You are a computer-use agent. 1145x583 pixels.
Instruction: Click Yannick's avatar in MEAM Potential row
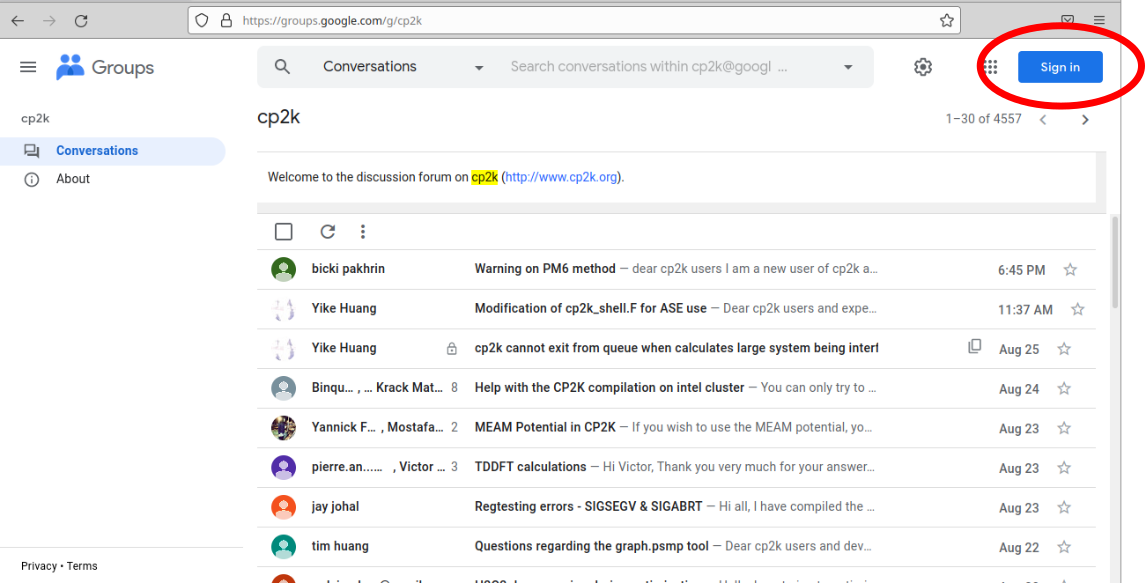283,427
